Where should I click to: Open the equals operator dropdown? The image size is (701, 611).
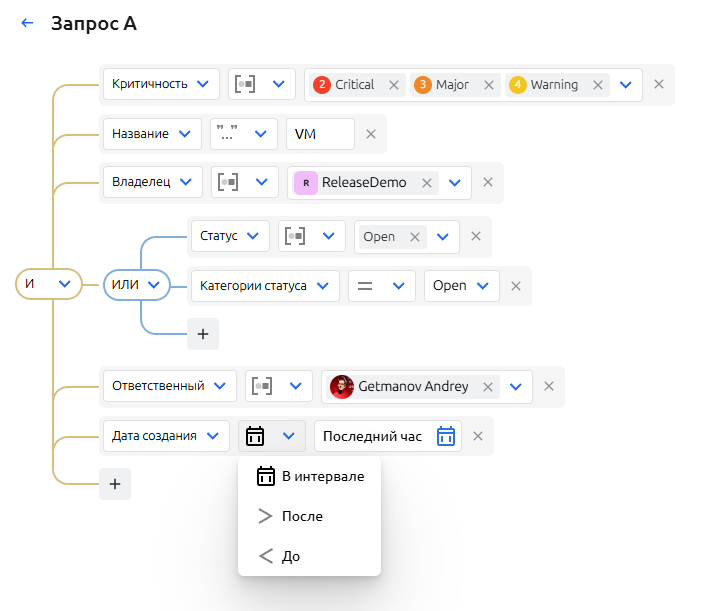pos(381,286)
